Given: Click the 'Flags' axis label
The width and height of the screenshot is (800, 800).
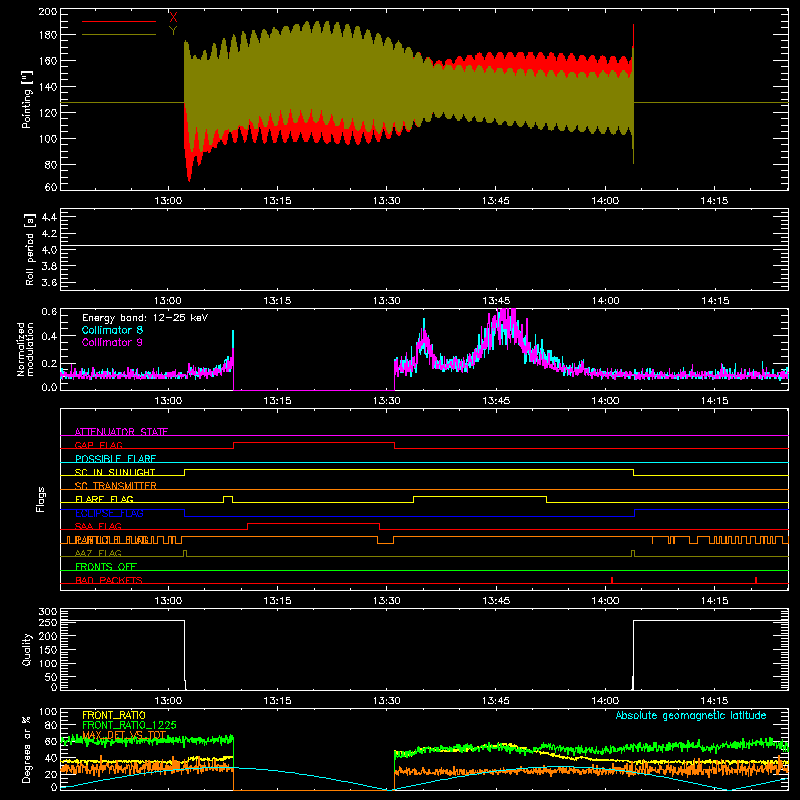Looking at the screenshot, I should (41, 499).
